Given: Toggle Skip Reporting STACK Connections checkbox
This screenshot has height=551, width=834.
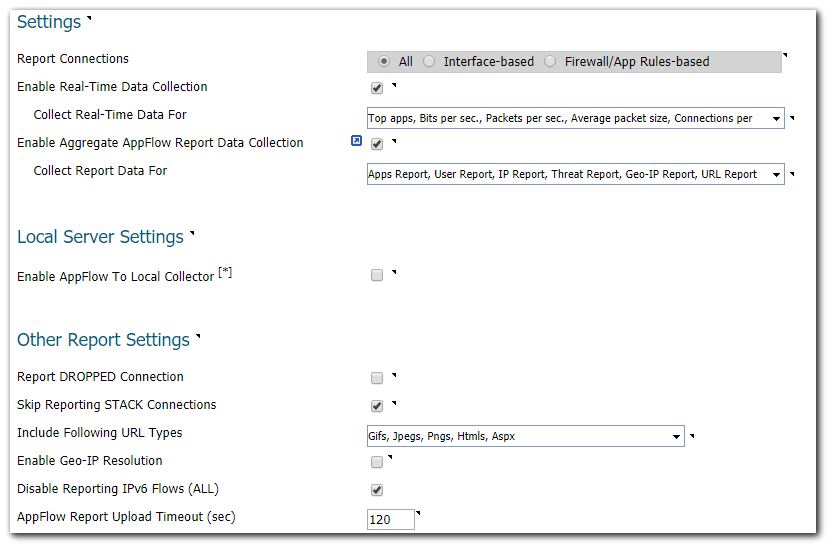Looking at the screenshot, I should tap(377, 406).
